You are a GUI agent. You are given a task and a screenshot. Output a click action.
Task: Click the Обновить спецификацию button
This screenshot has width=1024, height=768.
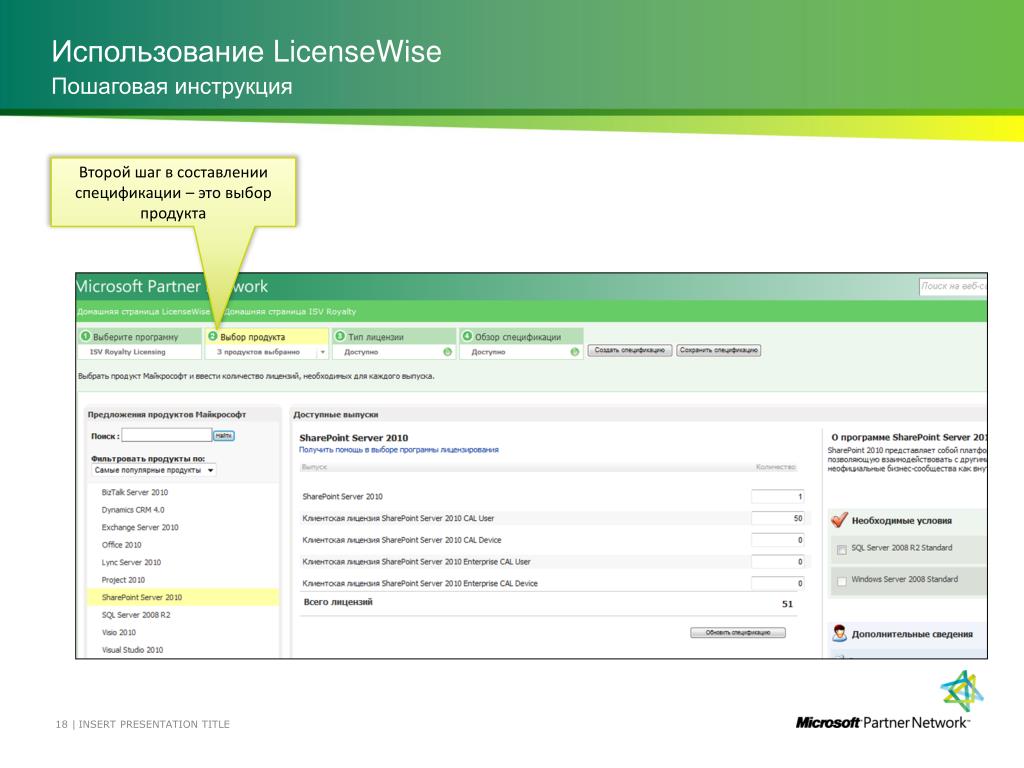738,632
